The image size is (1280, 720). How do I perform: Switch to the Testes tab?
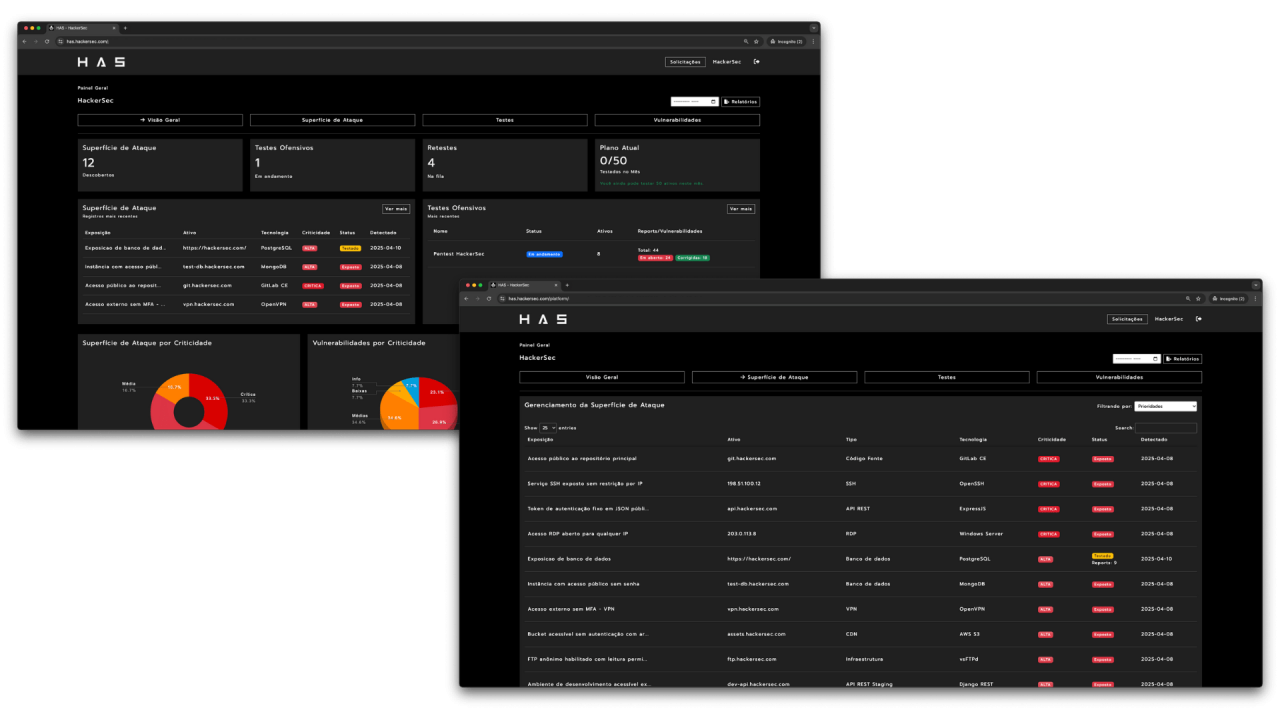click(946, 377)
